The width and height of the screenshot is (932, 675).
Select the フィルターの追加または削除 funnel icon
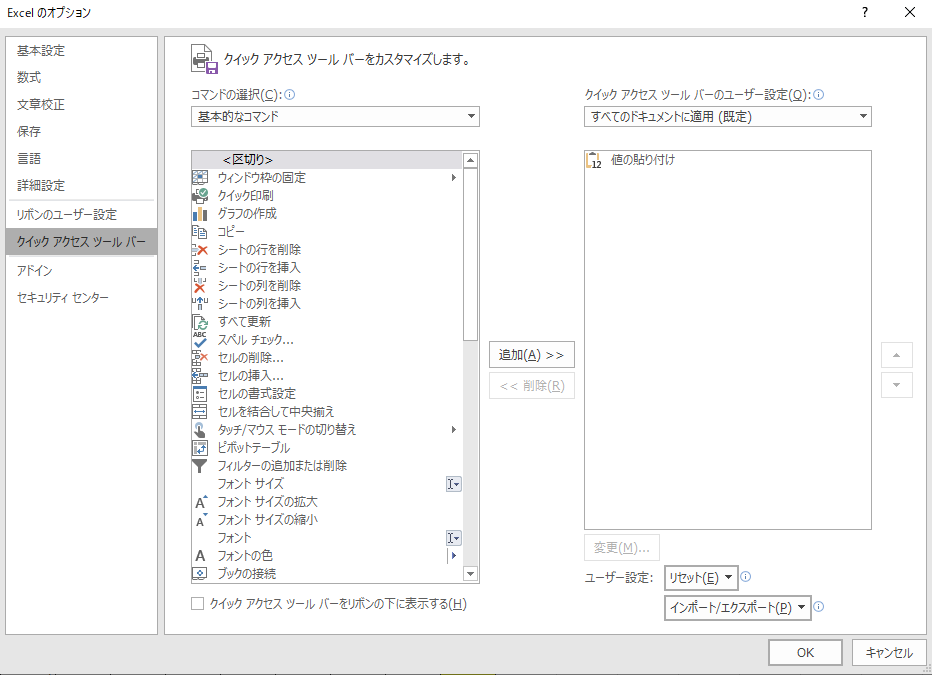(x=200, y=466)
